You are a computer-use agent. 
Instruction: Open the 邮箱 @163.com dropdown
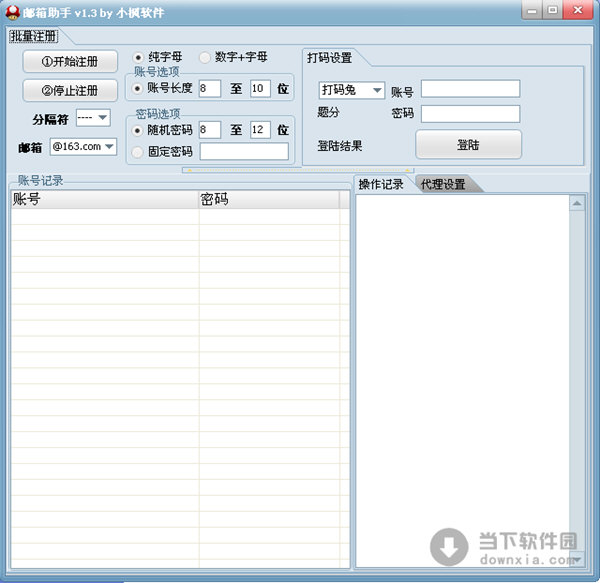click(83, 147)
